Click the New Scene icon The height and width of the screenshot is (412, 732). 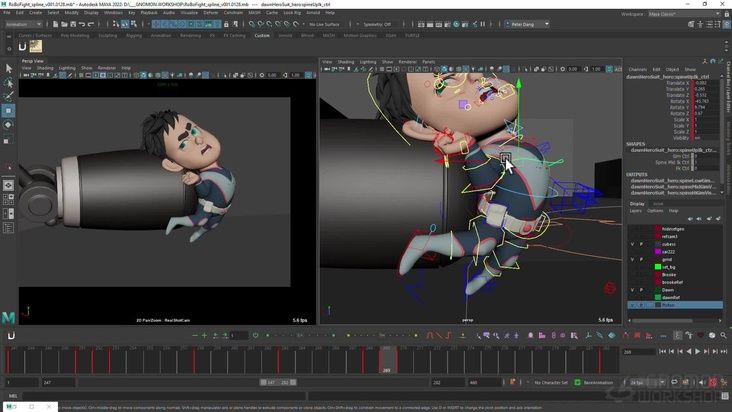tap(56, 24)
